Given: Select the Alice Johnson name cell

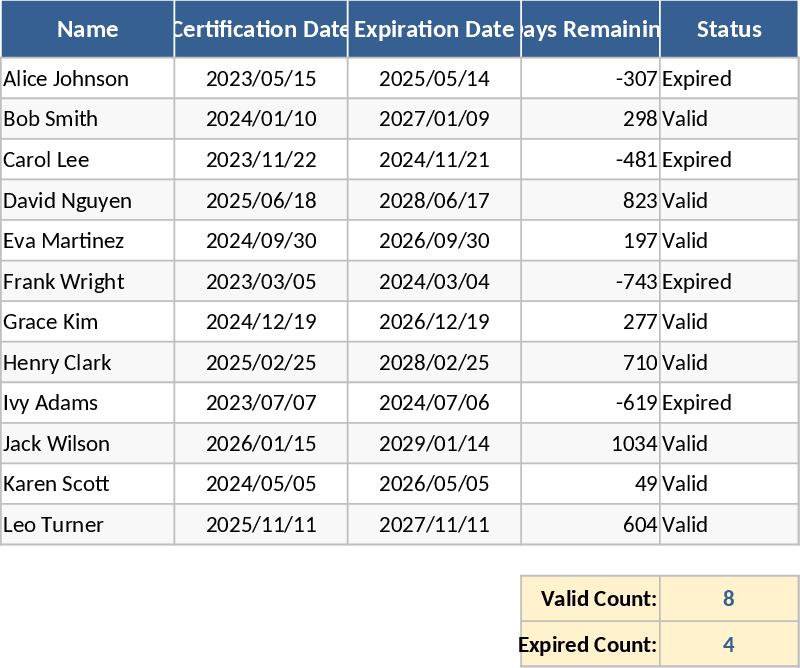Looking at the screenshot, I should pos(88,79).
